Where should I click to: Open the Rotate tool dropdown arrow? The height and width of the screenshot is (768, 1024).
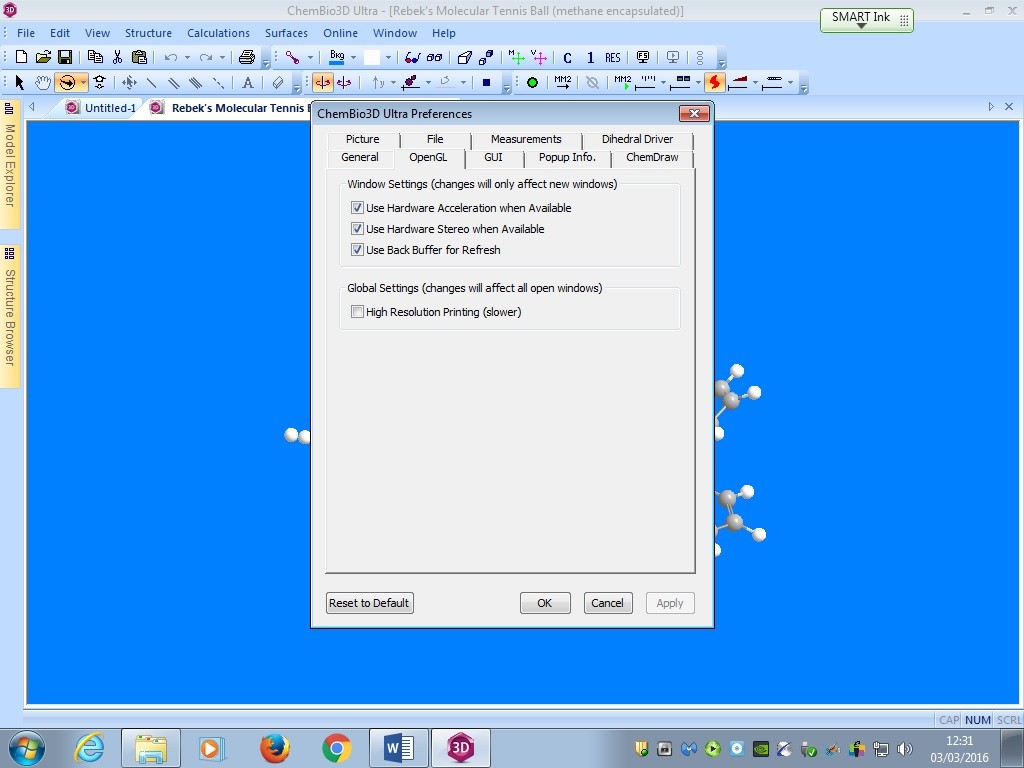pos(83,82)
